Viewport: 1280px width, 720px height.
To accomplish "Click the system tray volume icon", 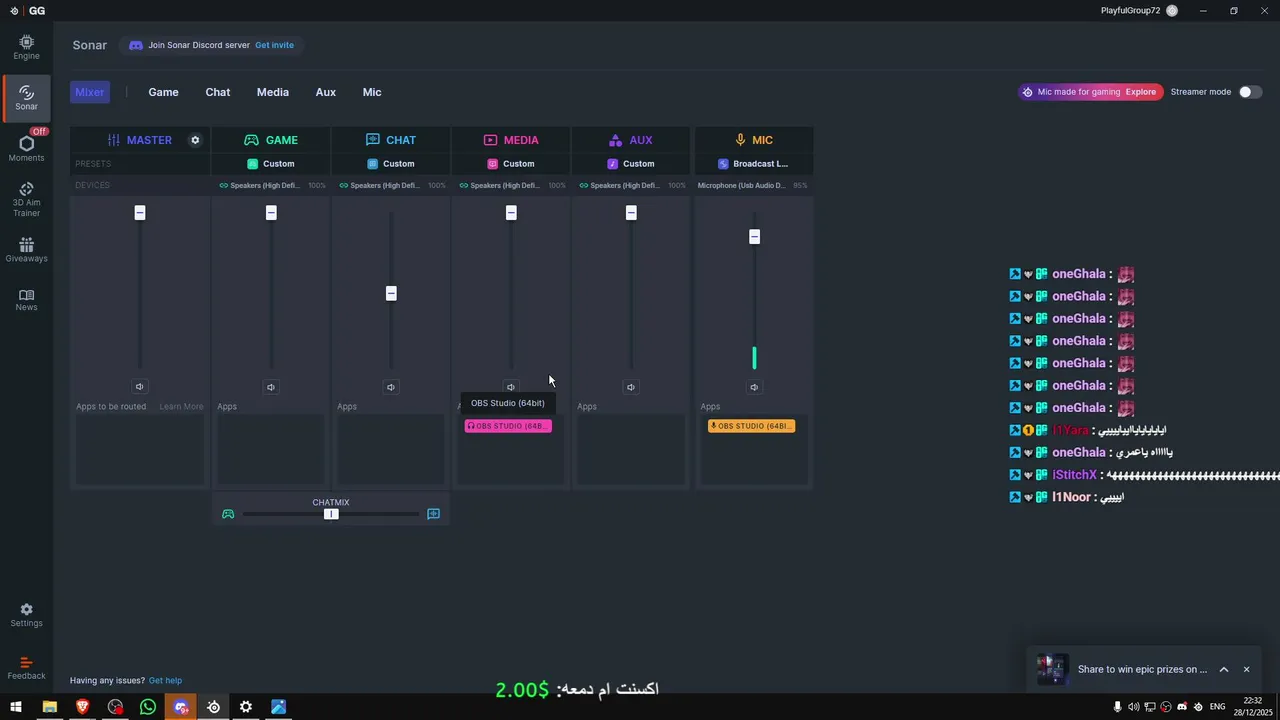I will pos(1133,707).
